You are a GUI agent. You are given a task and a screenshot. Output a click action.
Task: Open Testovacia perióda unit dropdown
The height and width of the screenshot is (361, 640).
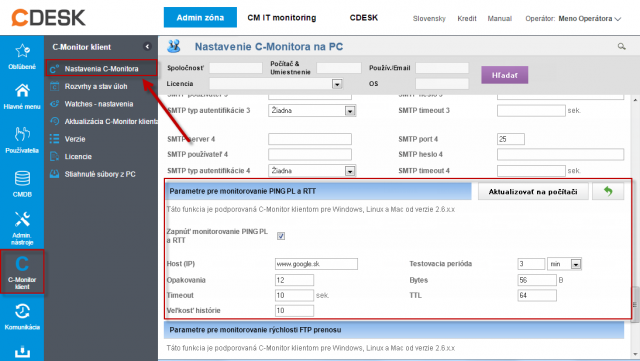coord(564,264)
